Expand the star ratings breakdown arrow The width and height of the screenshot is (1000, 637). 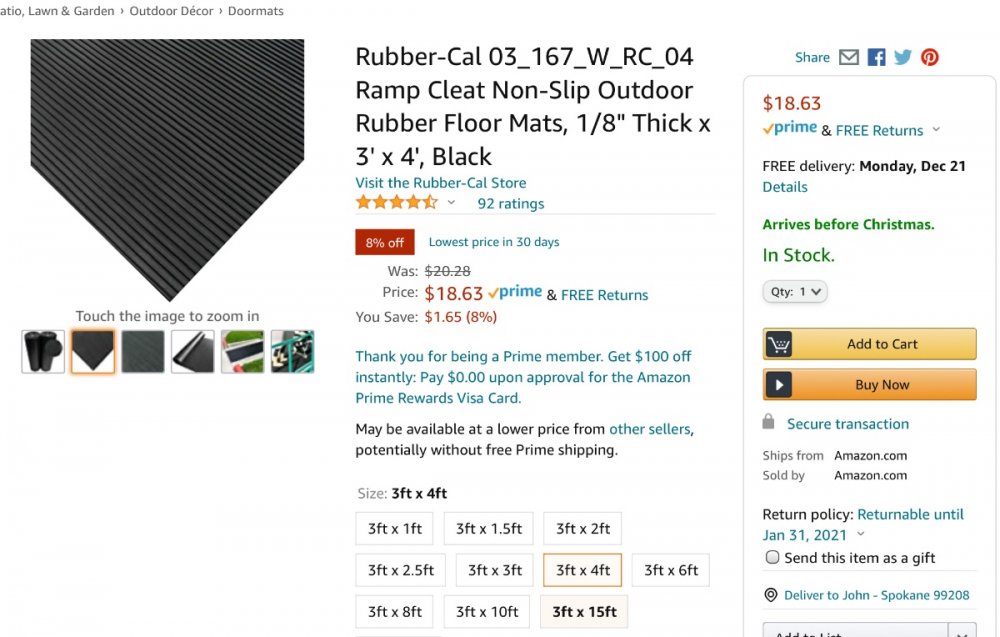(x=451, y=203)
